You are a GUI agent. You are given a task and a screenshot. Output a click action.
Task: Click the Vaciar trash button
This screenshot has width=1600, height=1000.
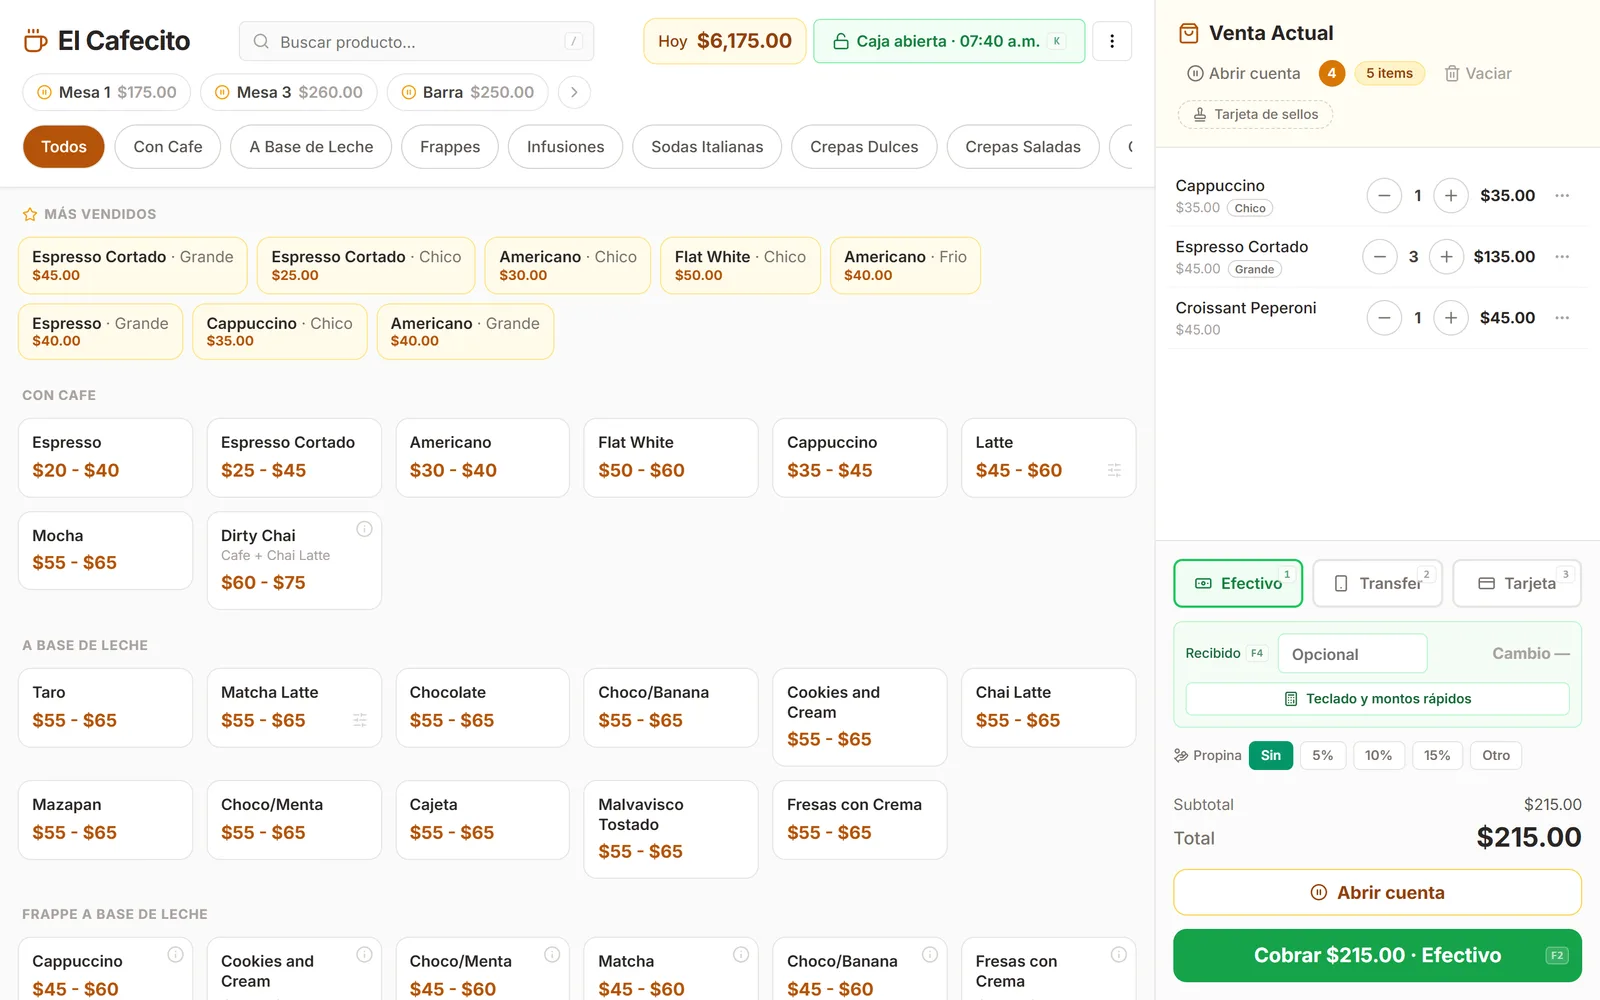click(1478, 73)
